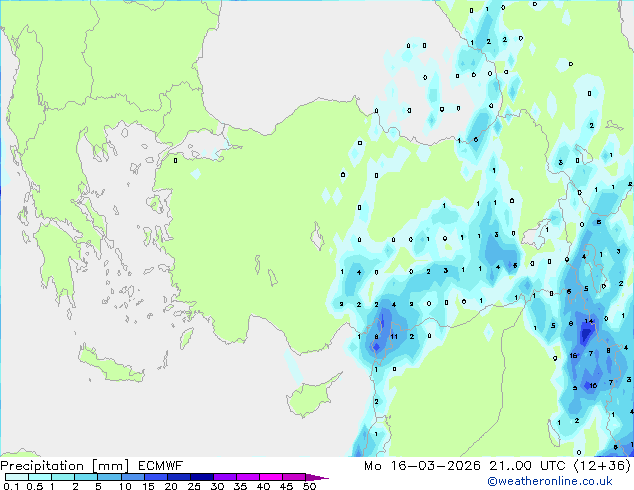Select the 20–25 mm legend swatch
Screen dimensions: 634x490
click(179, 477)
